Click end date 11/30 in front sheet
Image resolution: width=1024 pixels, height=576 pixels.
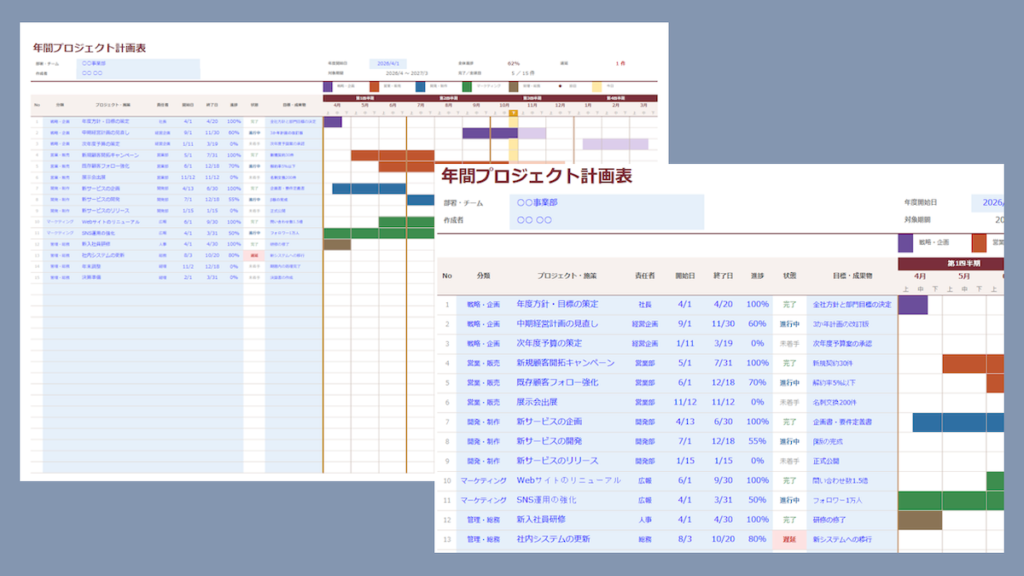coord(723,324)
